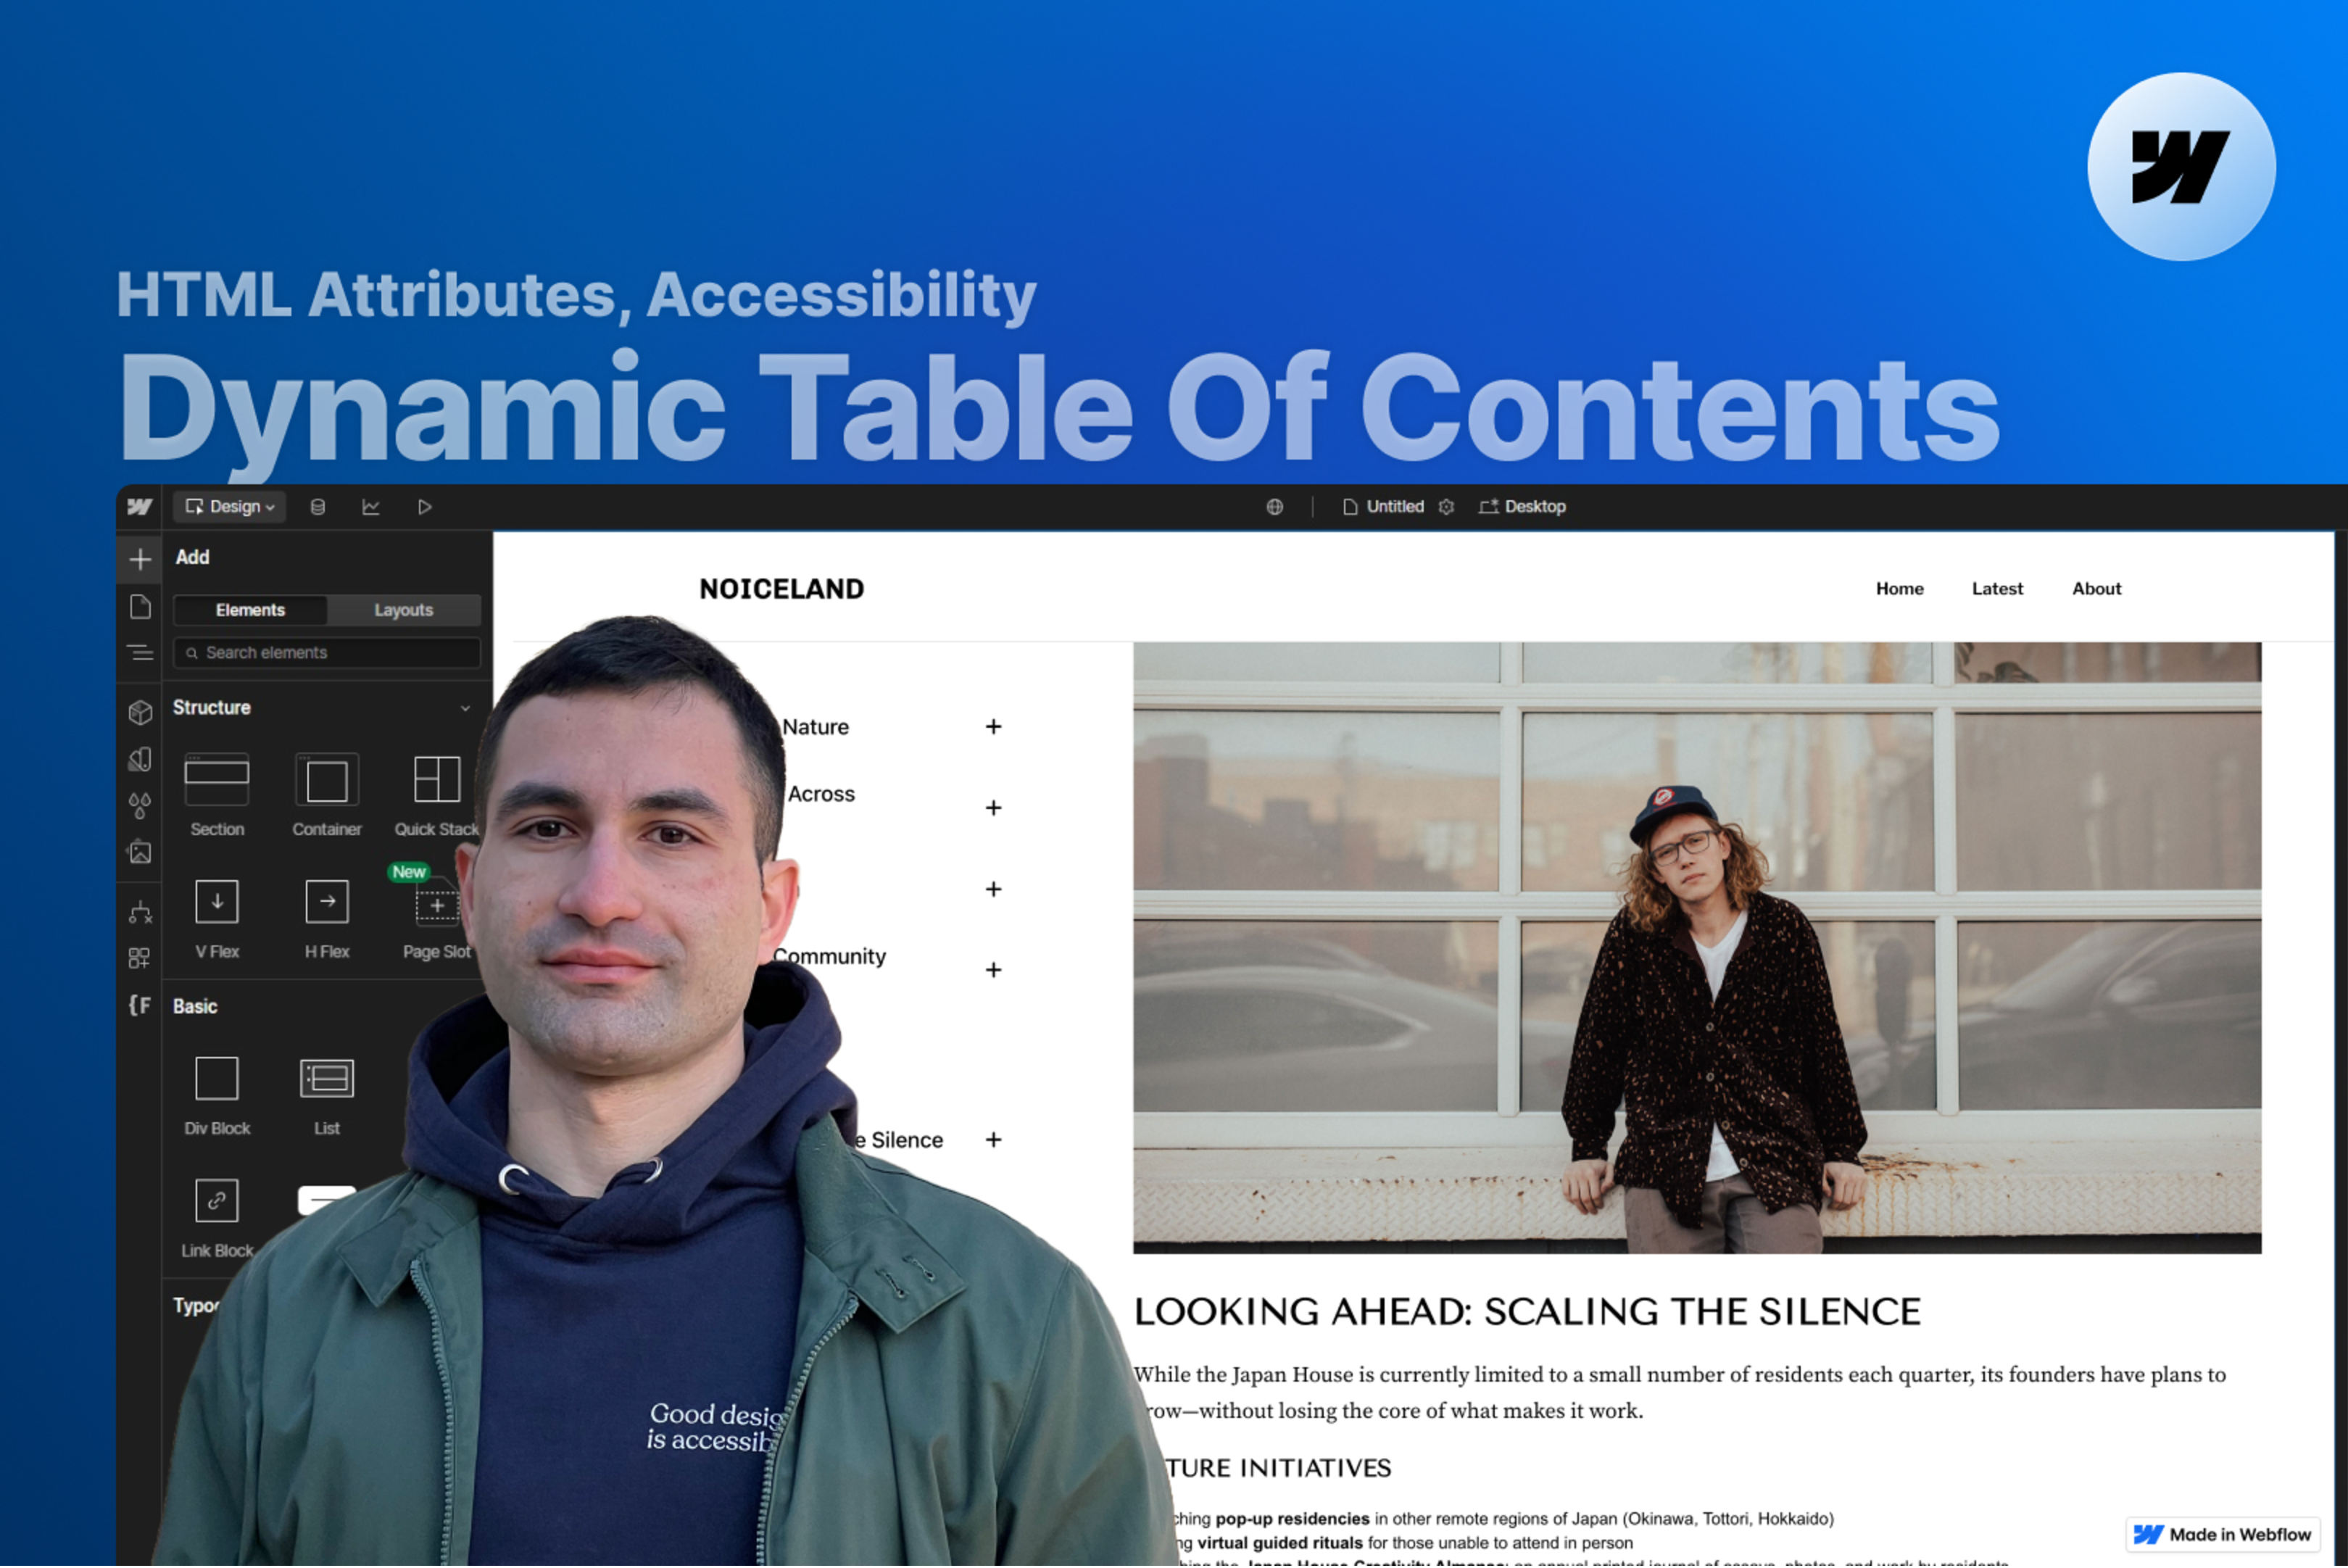Open site analytics from the top bar
The image size is (2348, 1568).
coord(371,507)
